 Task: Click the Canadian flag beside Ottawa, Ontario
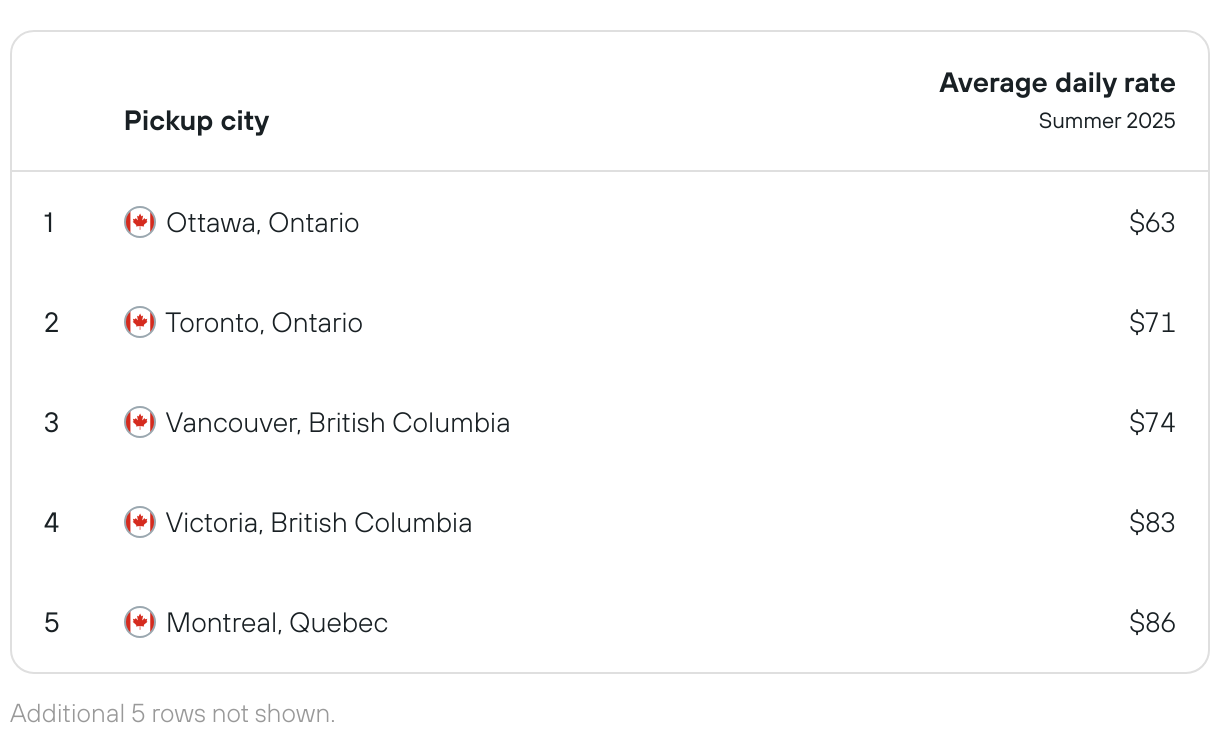140,222
